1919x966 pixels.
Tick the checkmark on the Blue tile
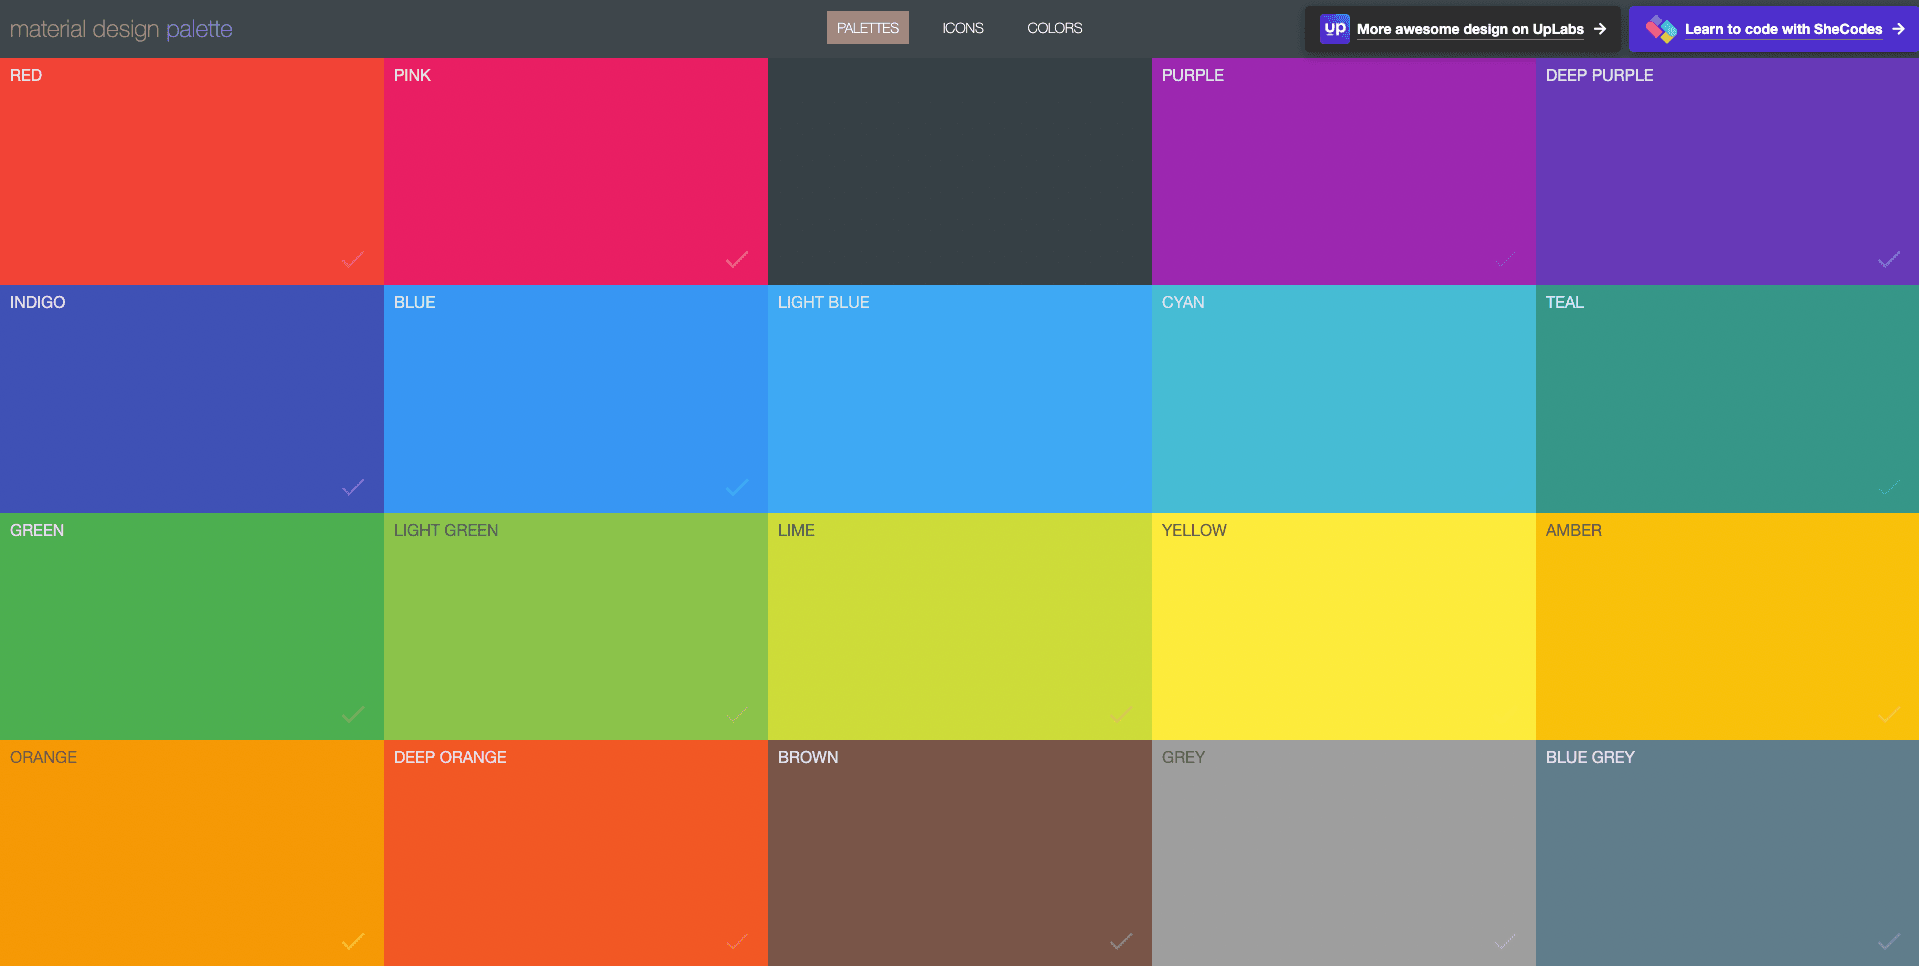click(x=737, y=487)
